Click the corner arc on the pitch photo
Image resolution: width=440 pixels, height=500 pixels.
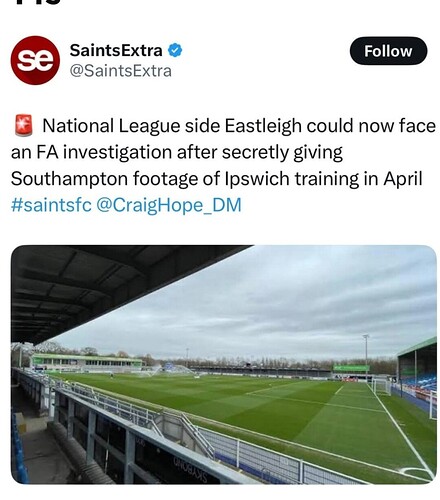(417, 472)
